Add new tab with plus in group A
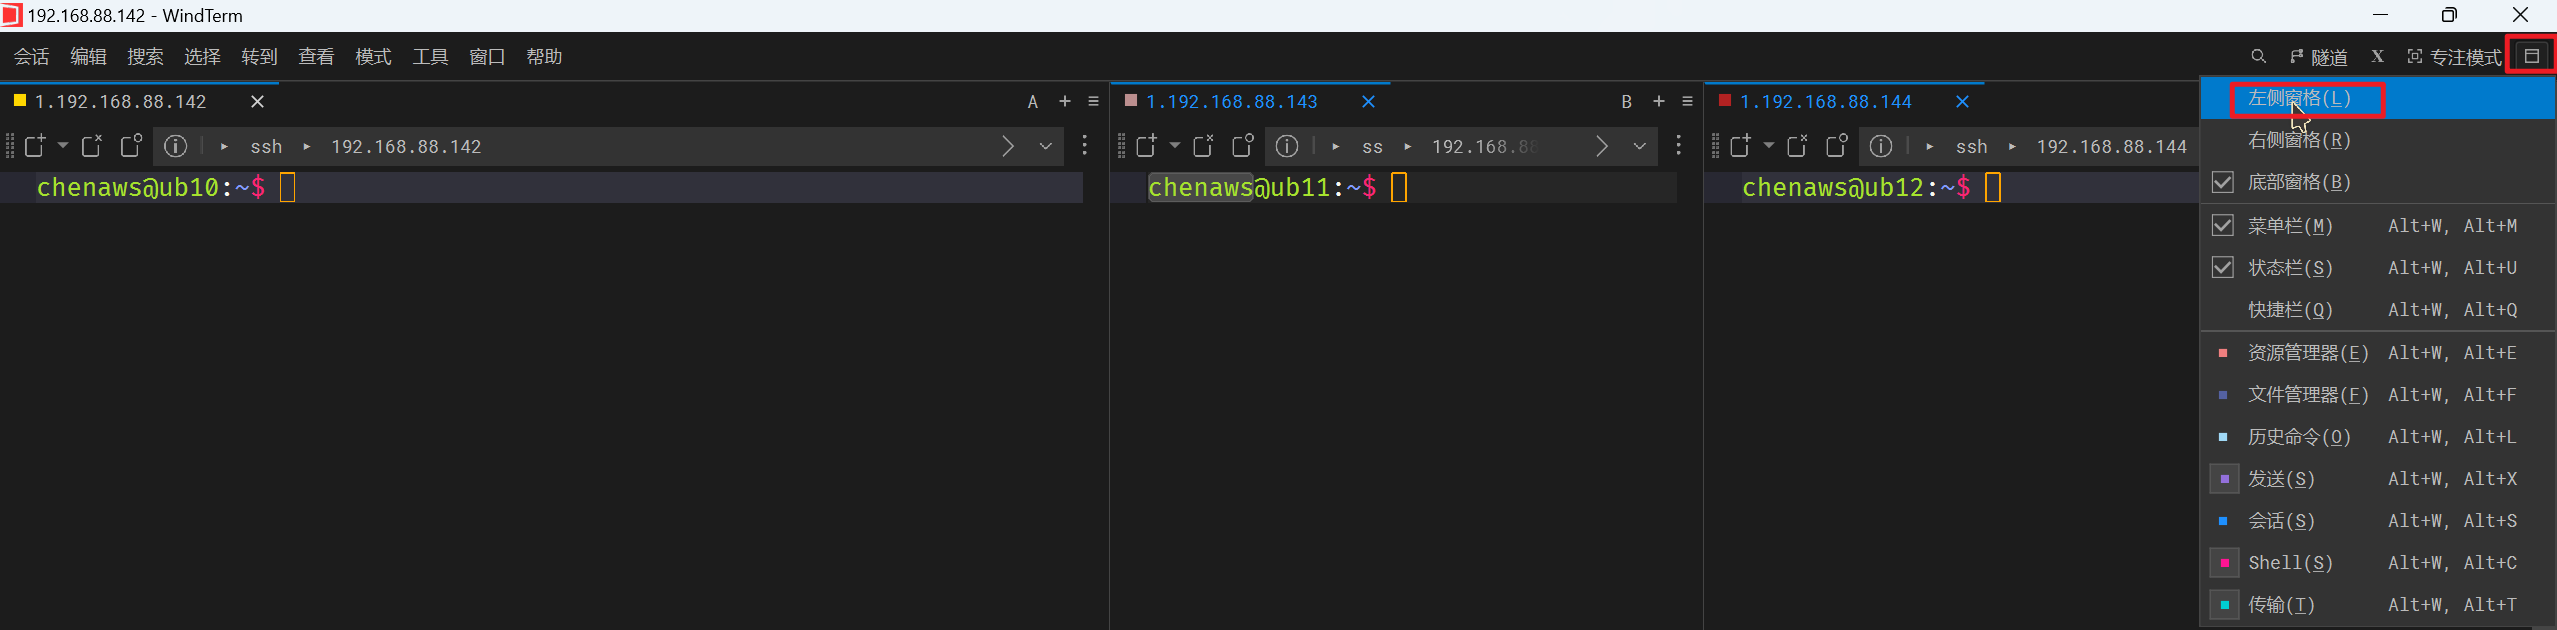2557x630 pixels. click(x=1065, y=101)
